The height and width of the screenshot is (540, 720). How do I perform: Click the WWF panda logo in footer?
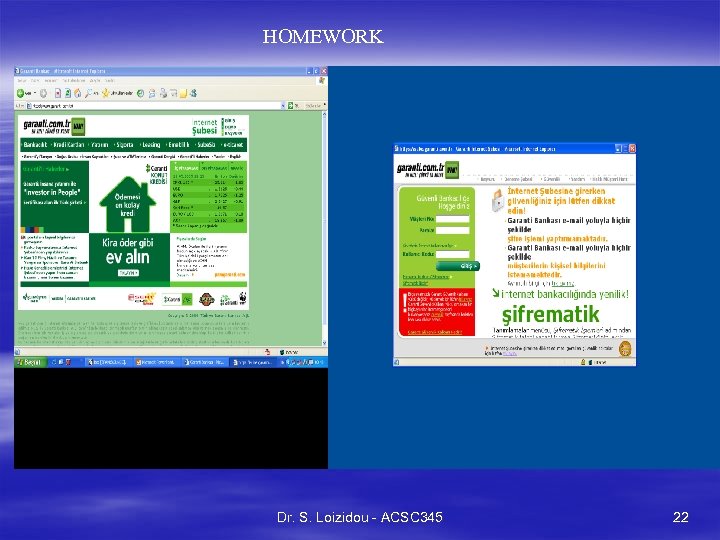(x=242, y=299)
